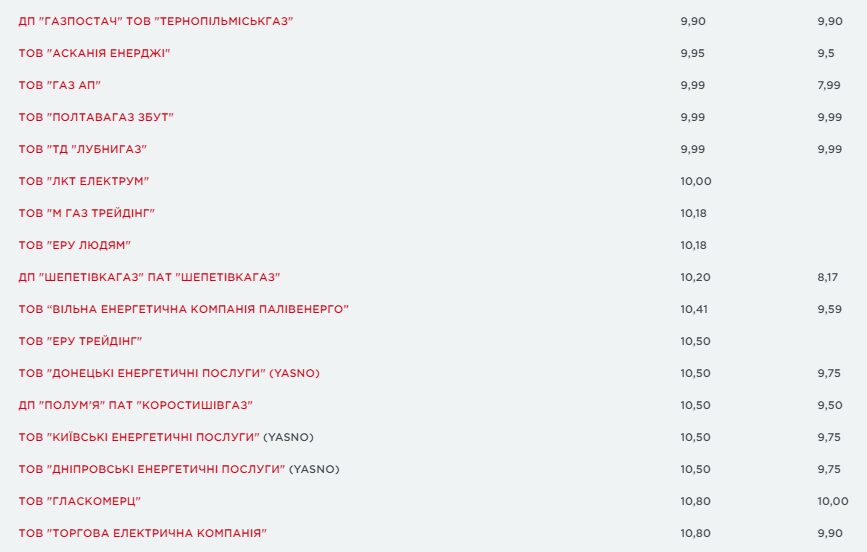Open ТОВ "АСКАНІЯ ЕНЕРДЖІ" supplier link
Viewport: 867px width, 552px height.
pos(94,53)
